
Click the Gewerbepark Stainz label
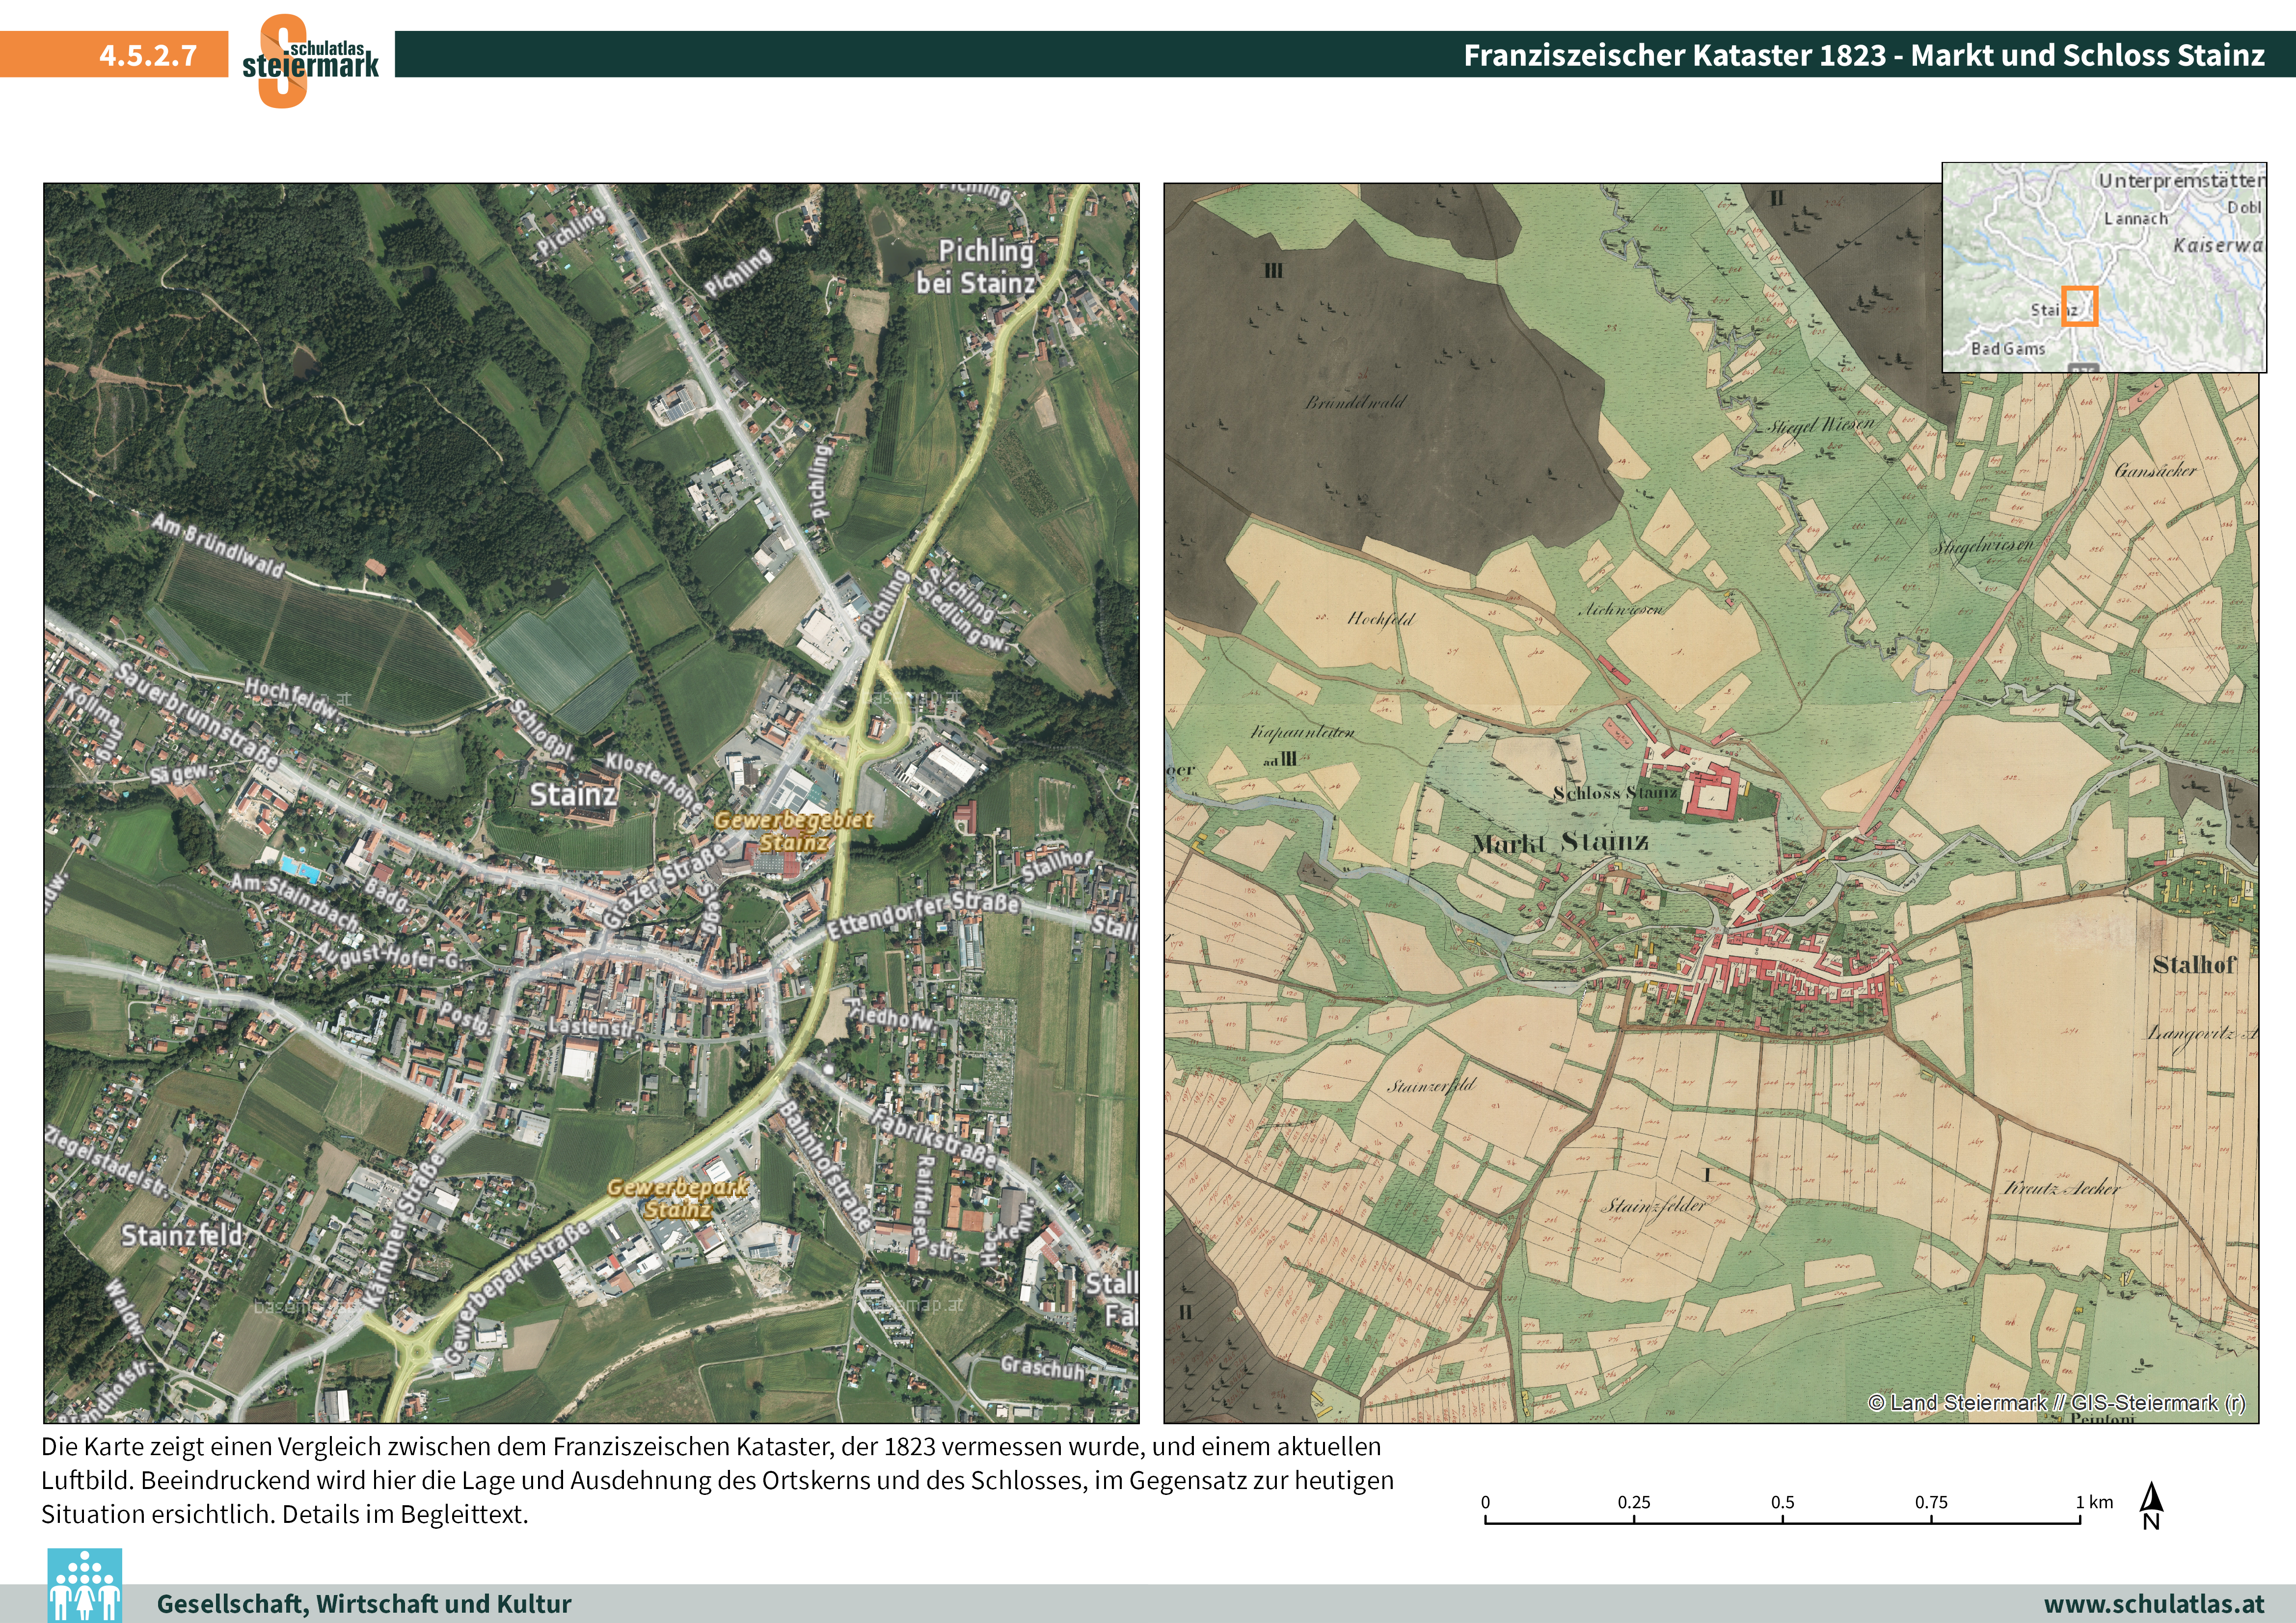point(677,1198)
